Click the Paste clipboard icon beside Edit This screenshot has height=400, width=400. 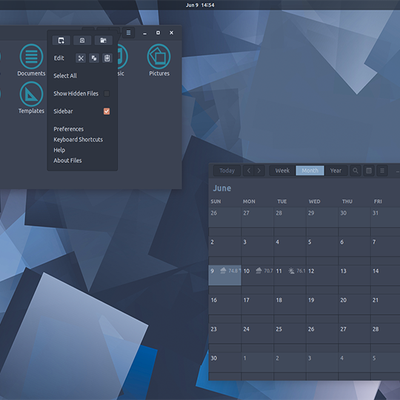click(107, 58)
